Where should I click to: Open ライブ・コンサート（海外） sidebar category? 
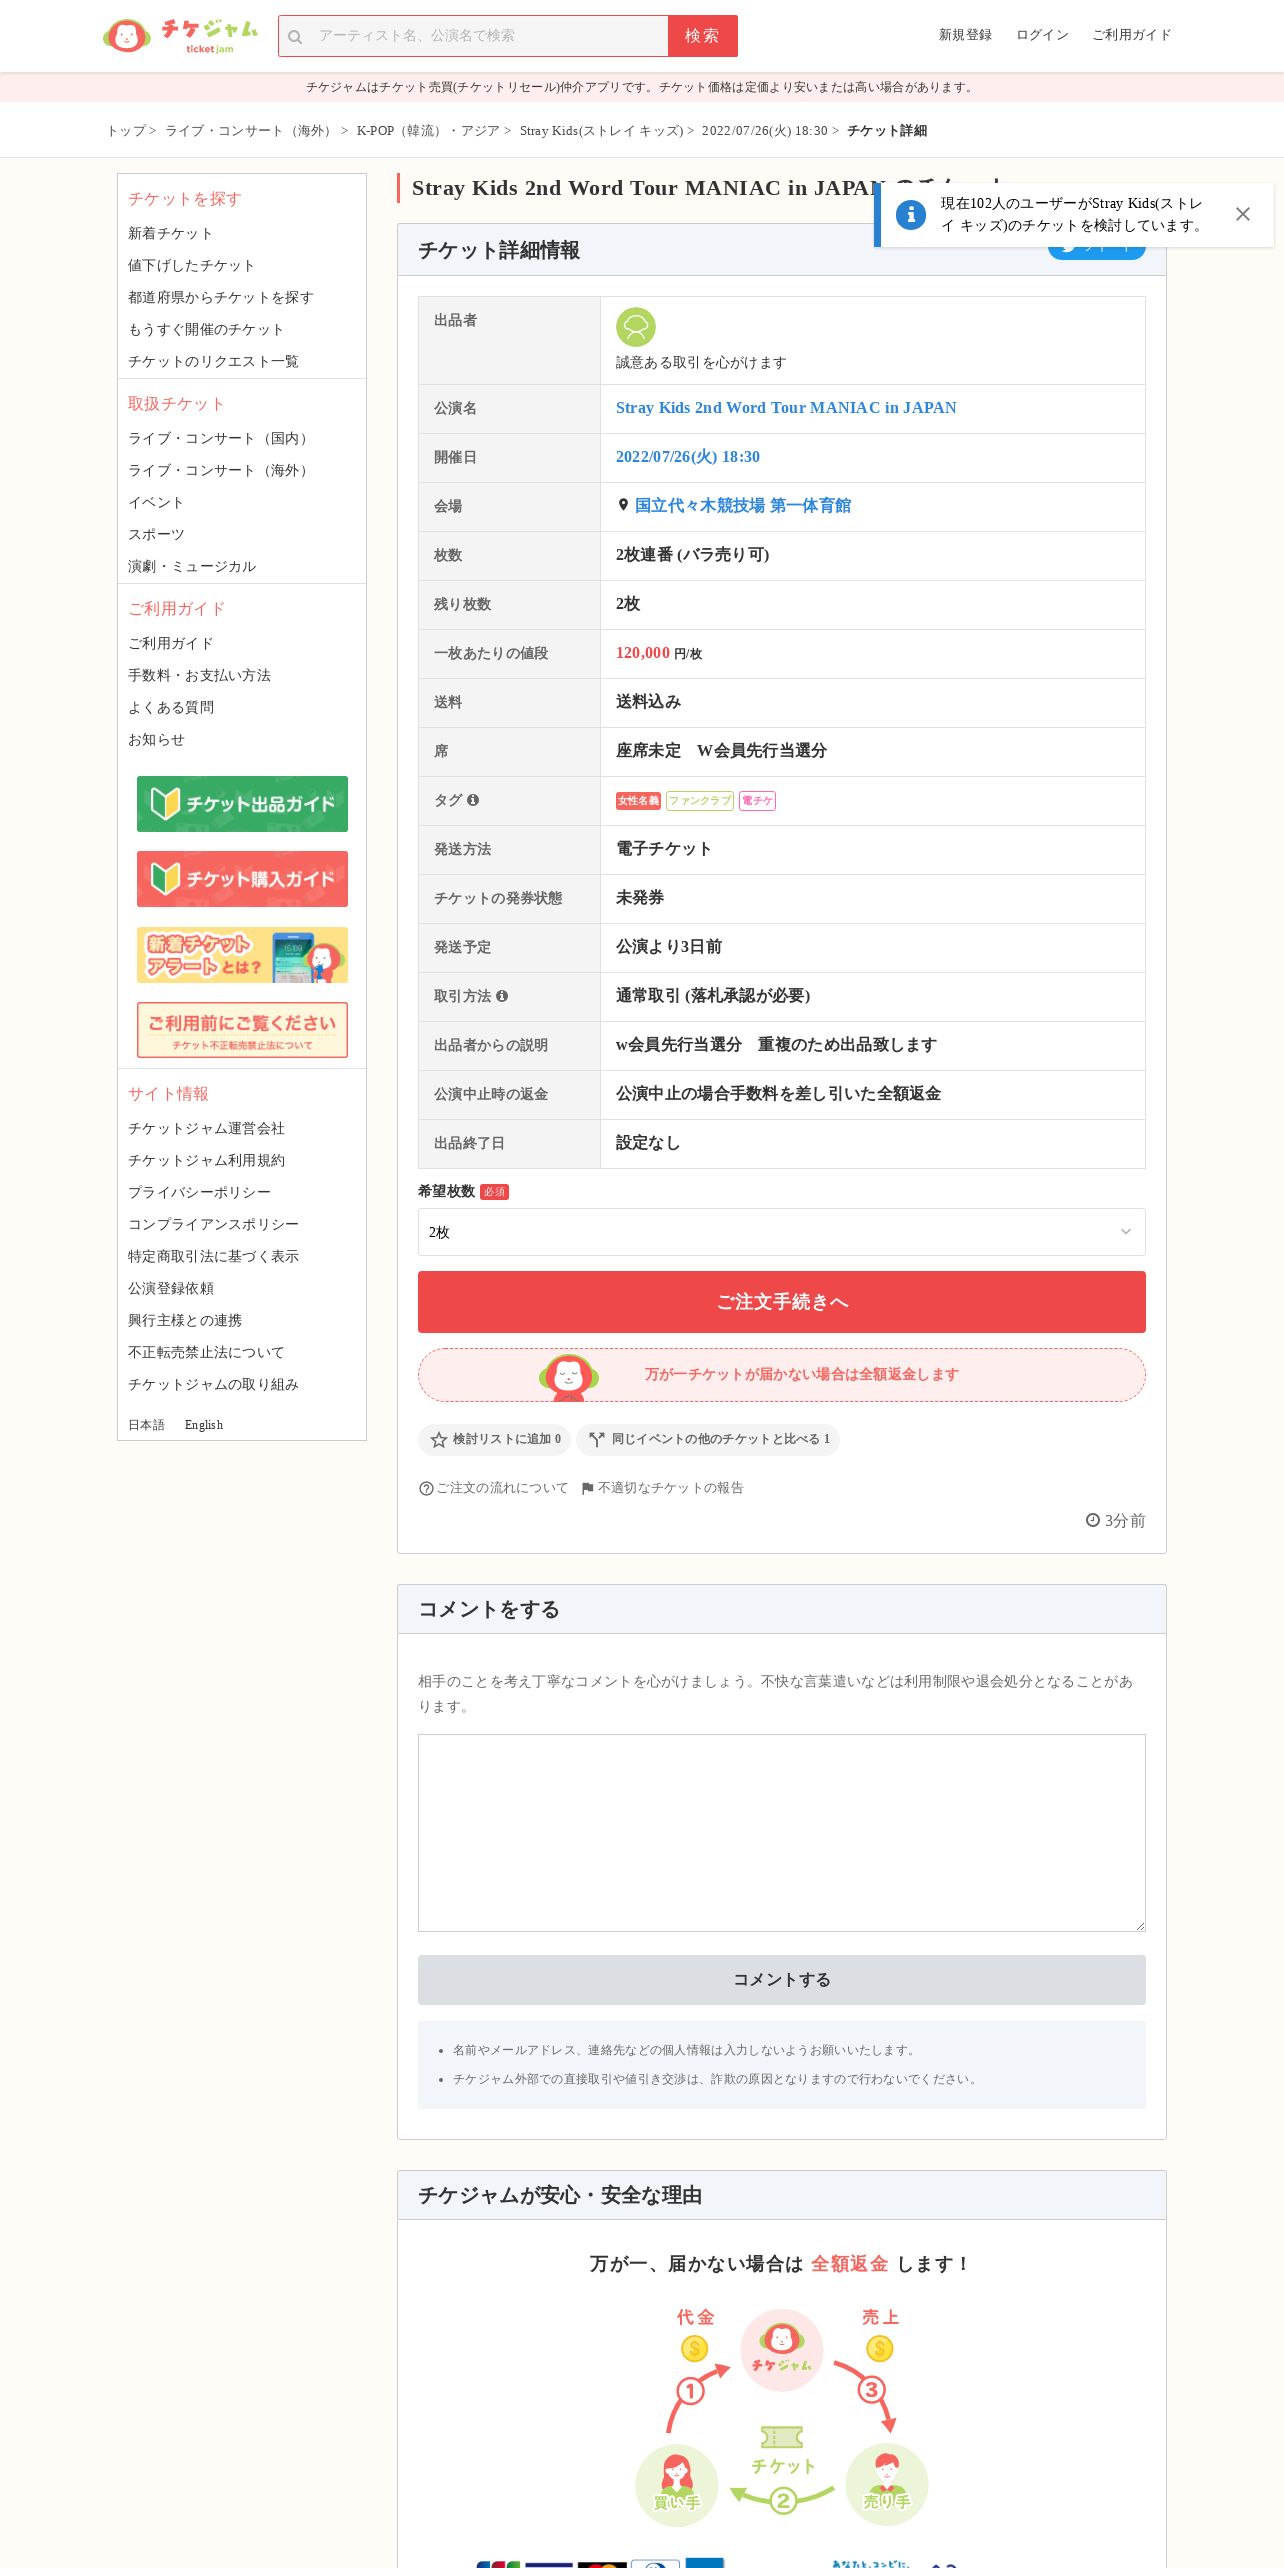(x=220, y=470)
